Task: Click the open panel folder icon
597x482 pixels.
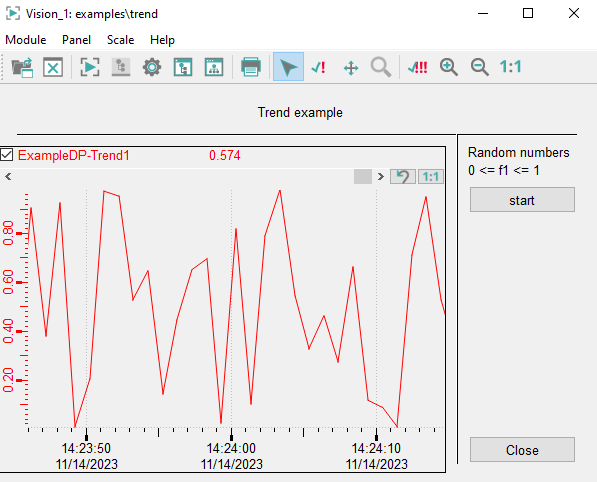Action: click(x=22, y=67)
